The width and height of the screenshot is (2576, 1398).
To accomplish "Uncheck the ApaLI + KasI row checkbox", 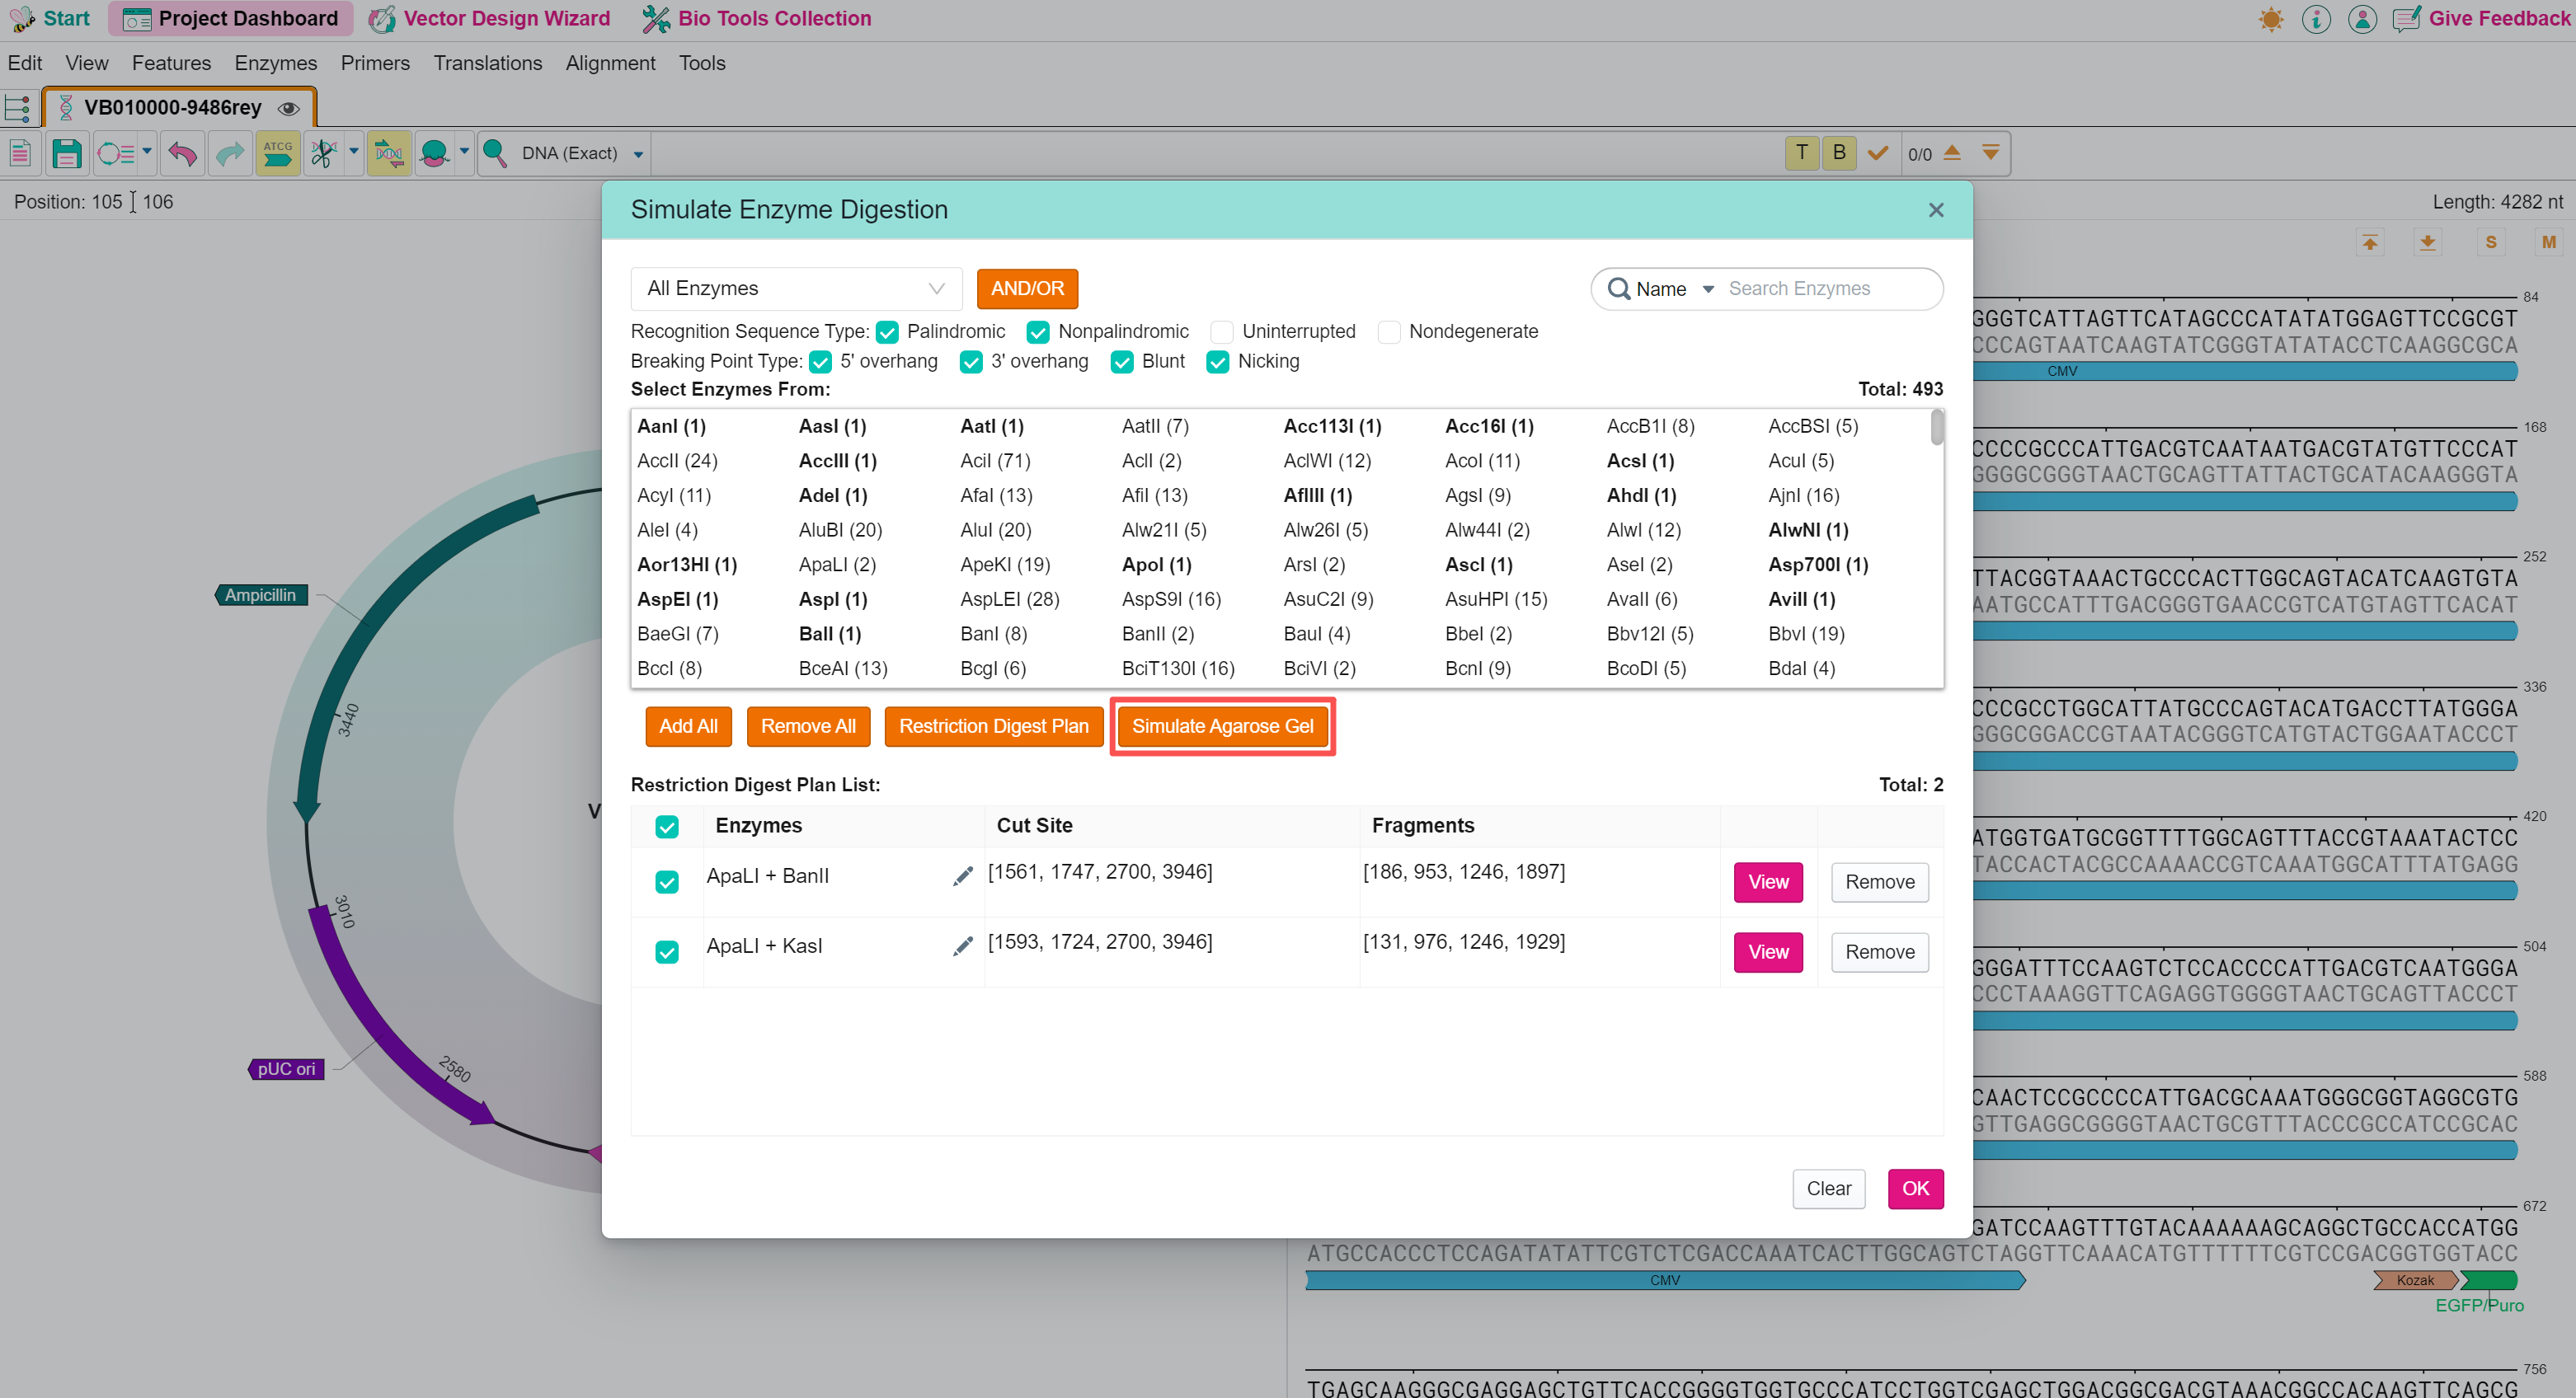I will (x=666, y=951).
